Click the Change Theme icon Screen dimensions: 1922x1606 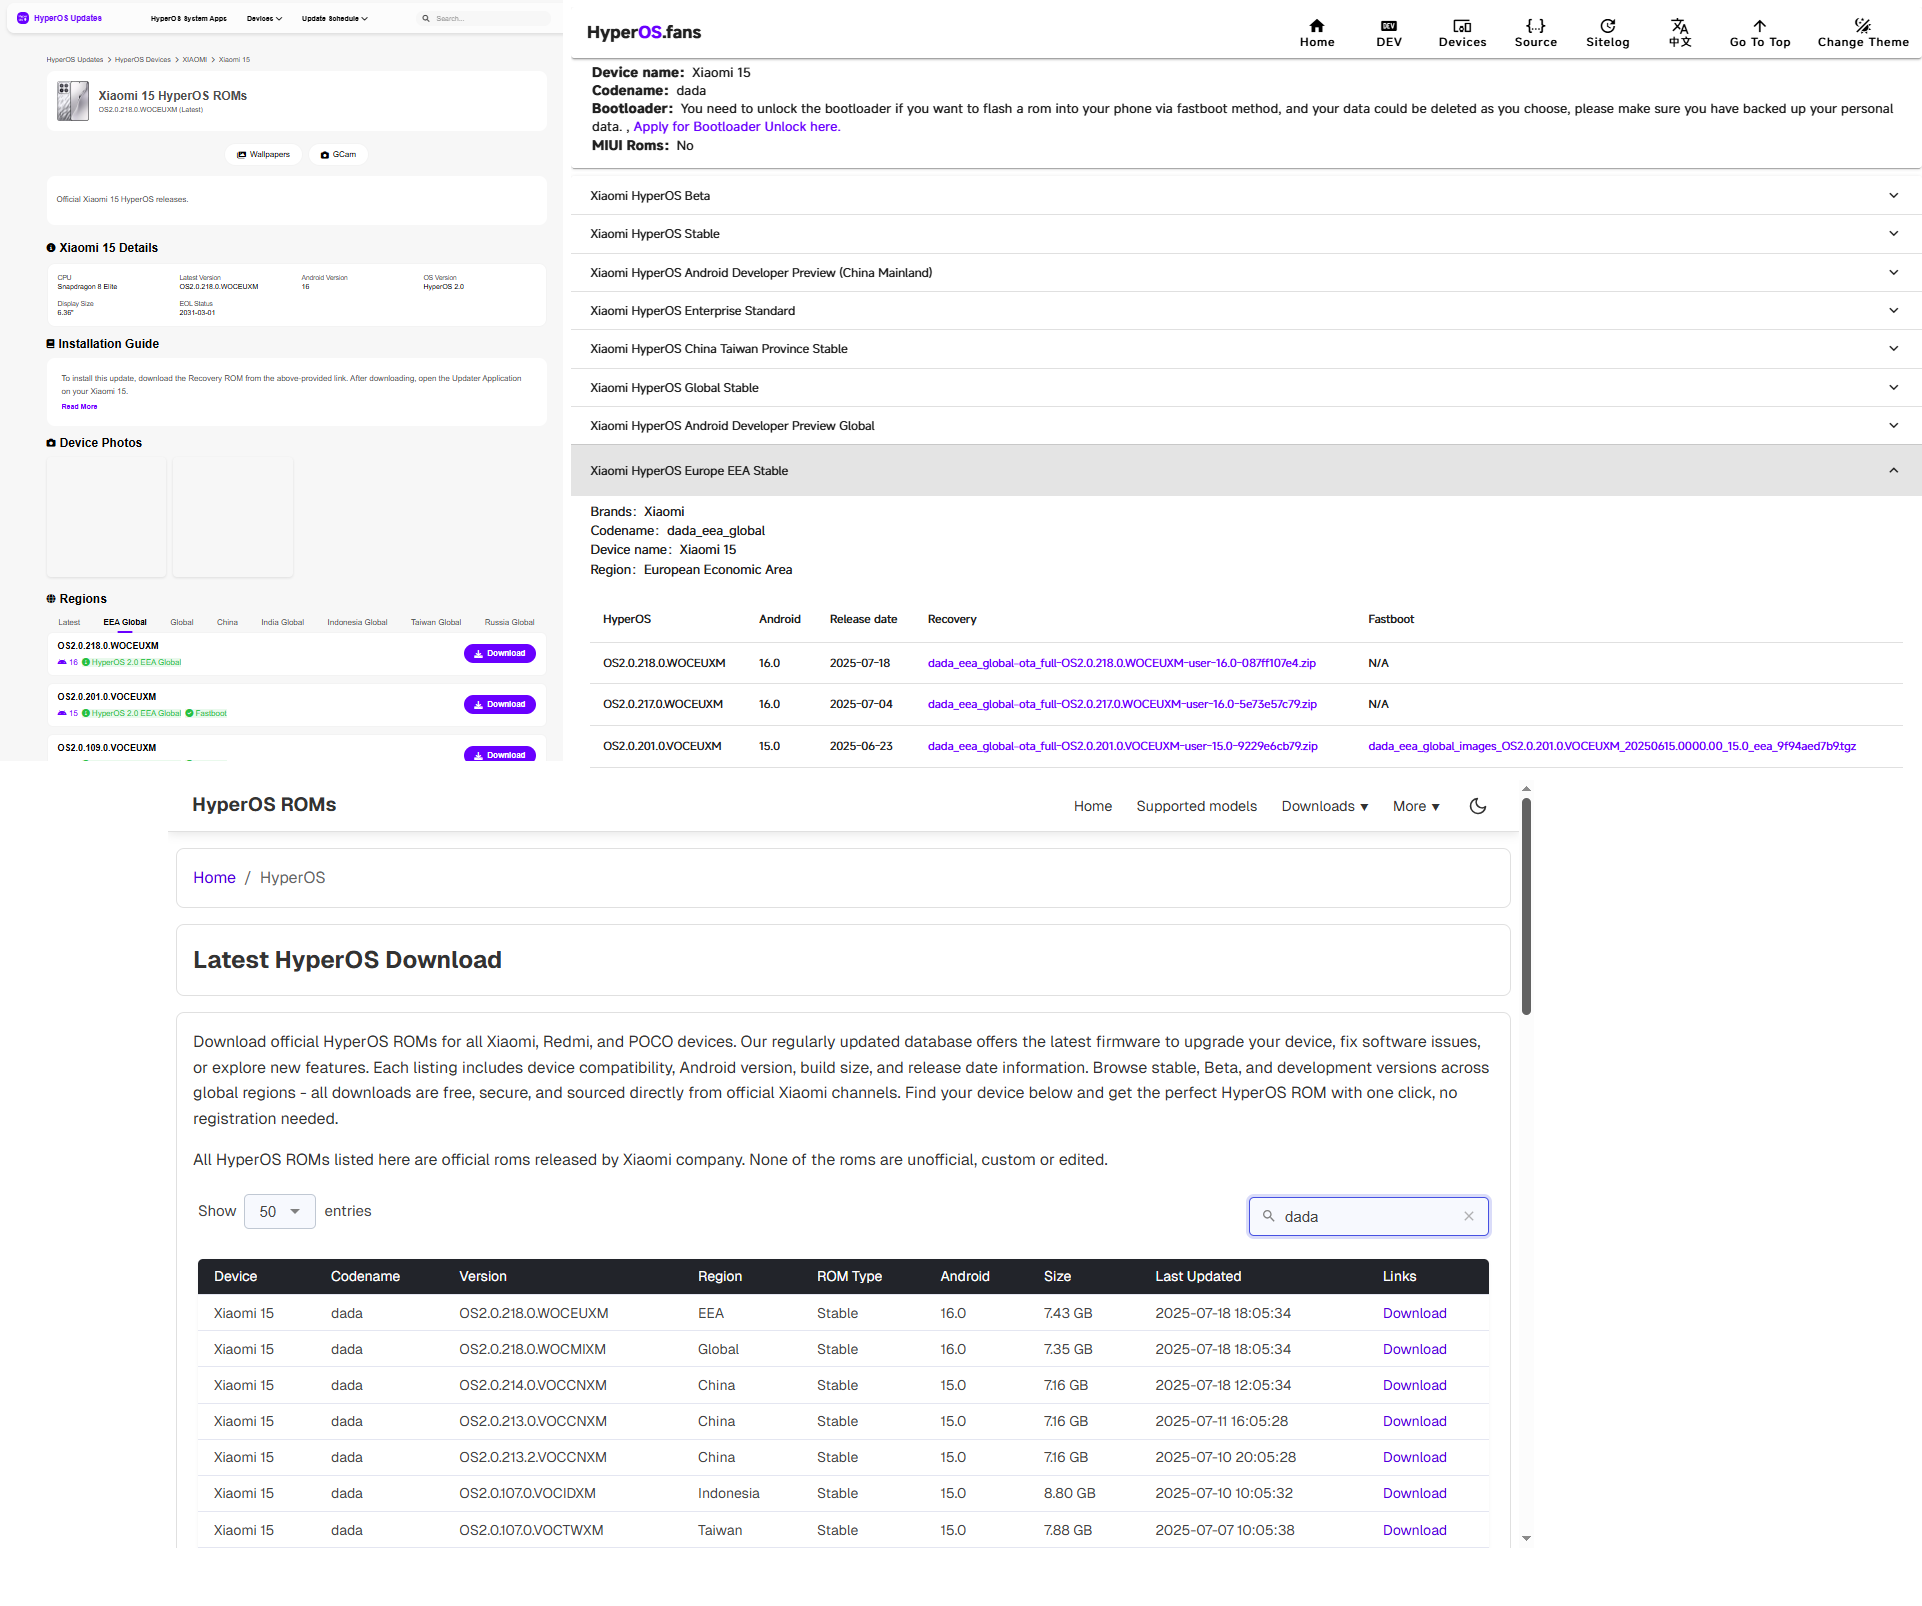coord(1862,26)
